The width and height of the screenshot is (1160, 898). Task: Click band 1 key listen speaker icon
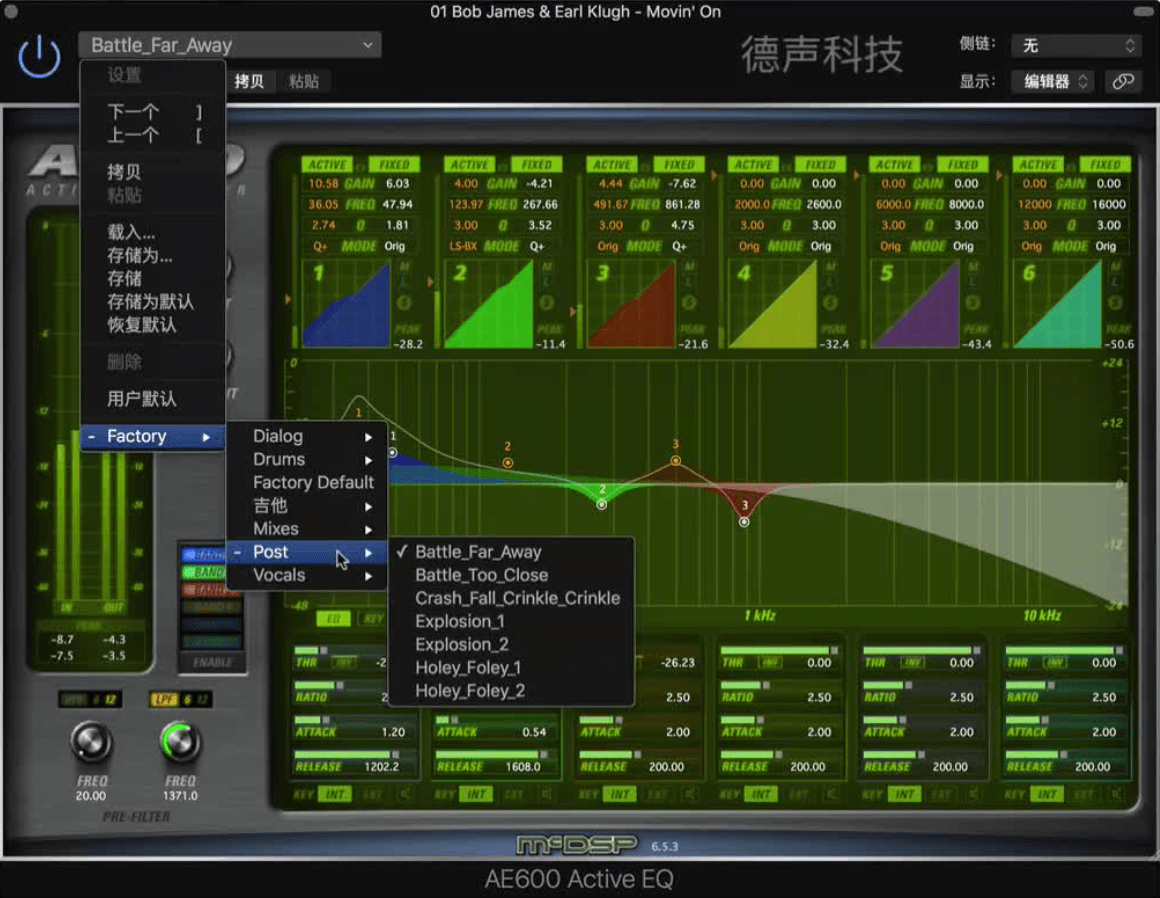point(405,794)
